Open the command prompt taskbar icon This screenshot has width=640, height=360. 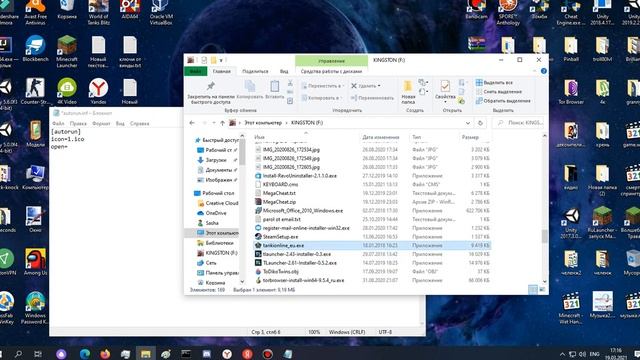[x=186, y=354]
